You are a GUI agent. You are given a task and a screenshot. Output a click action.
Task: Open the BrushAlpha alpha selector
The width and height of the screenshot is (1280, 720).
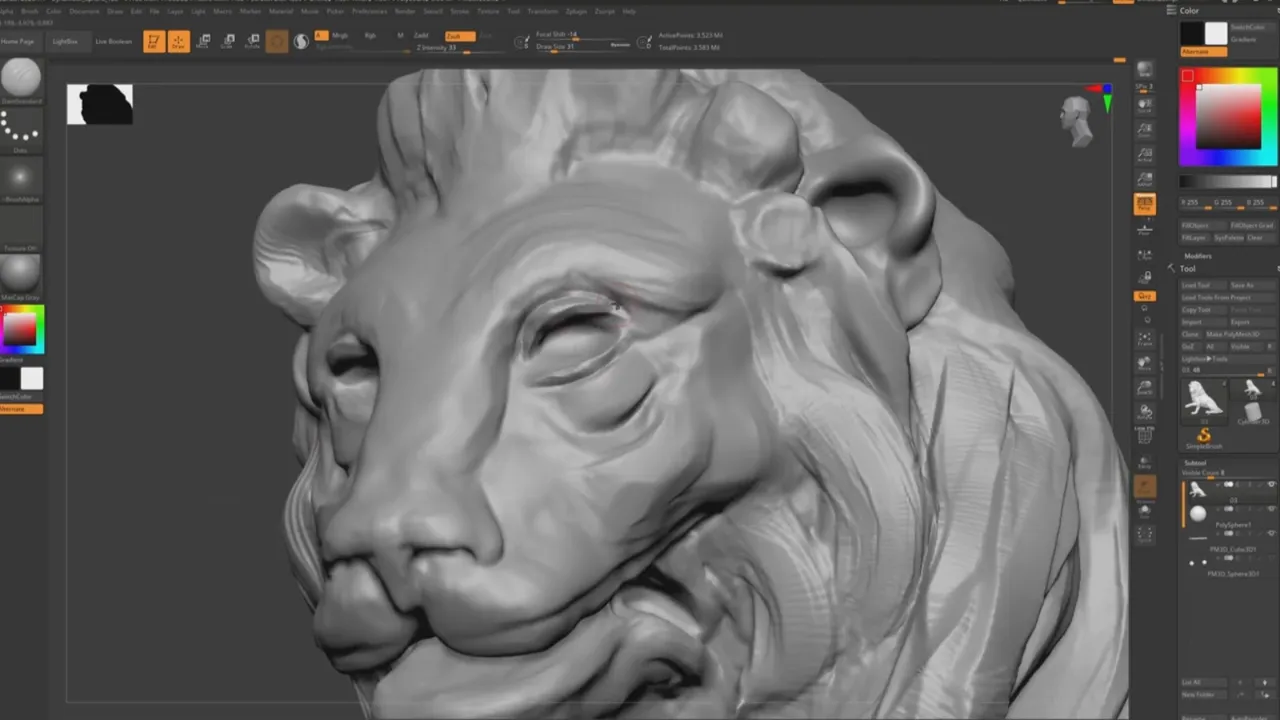[21, 180]
